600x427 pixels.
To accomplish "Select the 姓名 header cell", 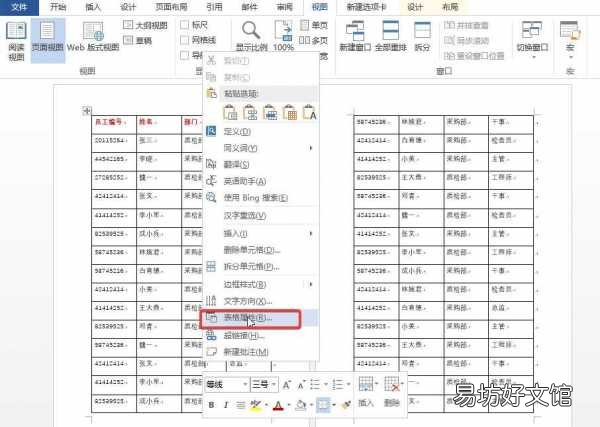I will [x=159, y=125].
